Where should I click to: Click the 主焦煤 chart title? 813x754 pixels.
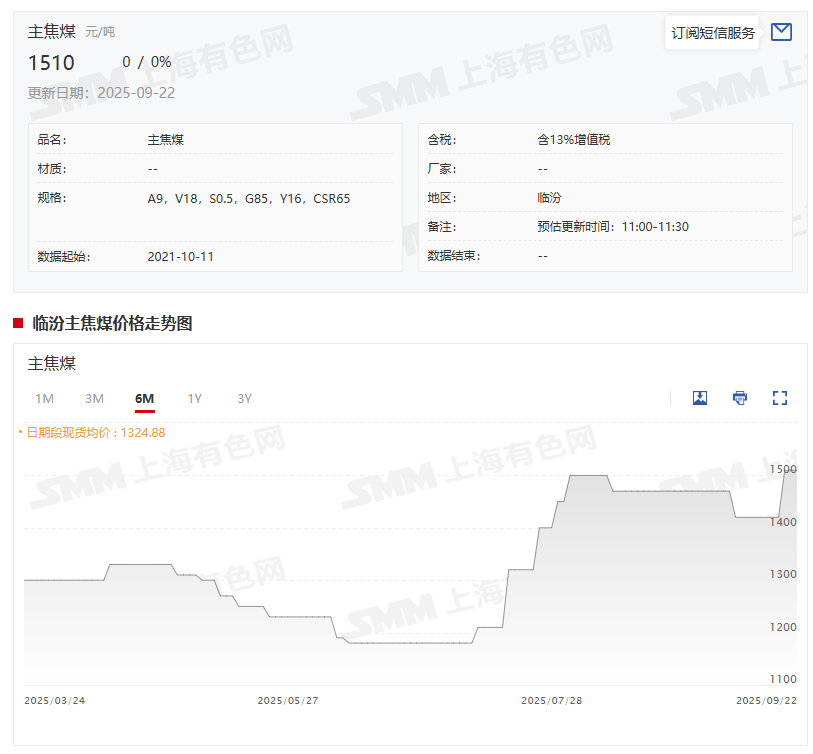point(52,363)
